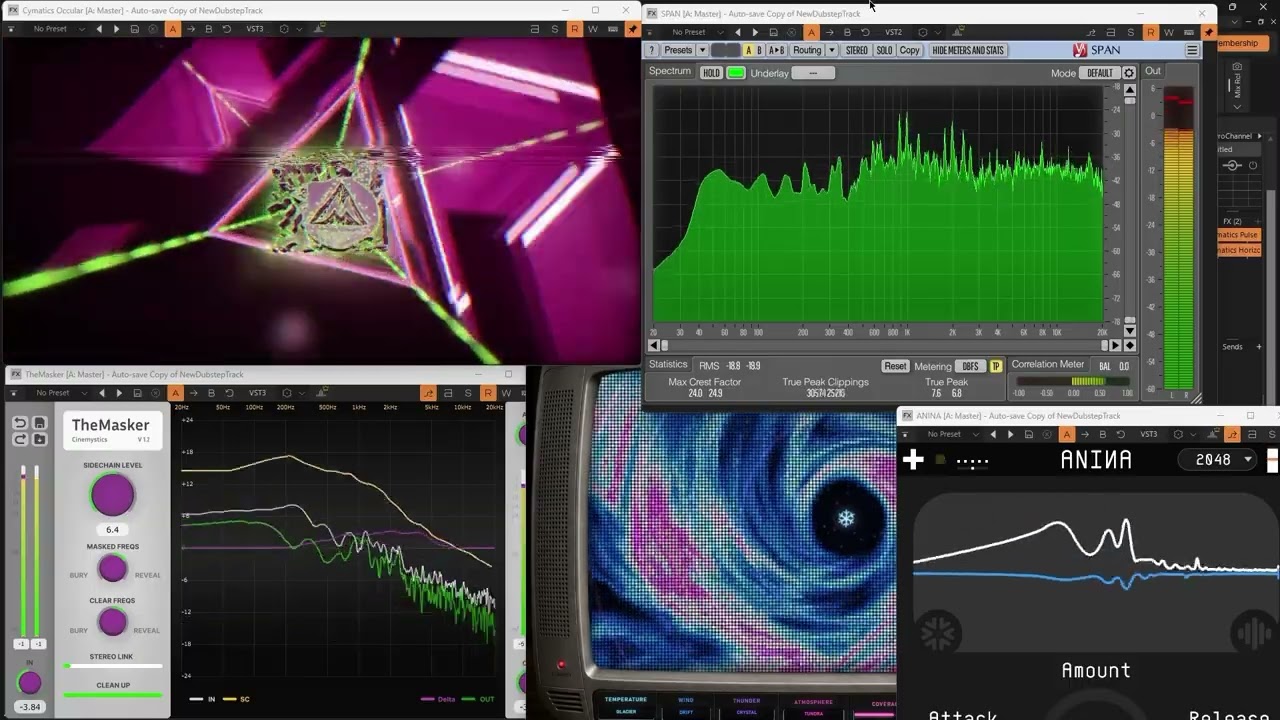This screenshot has height=720, width=1280.
Task: Go to next preset in SPAN host toolbar
Action: click(x=755, y=32)
